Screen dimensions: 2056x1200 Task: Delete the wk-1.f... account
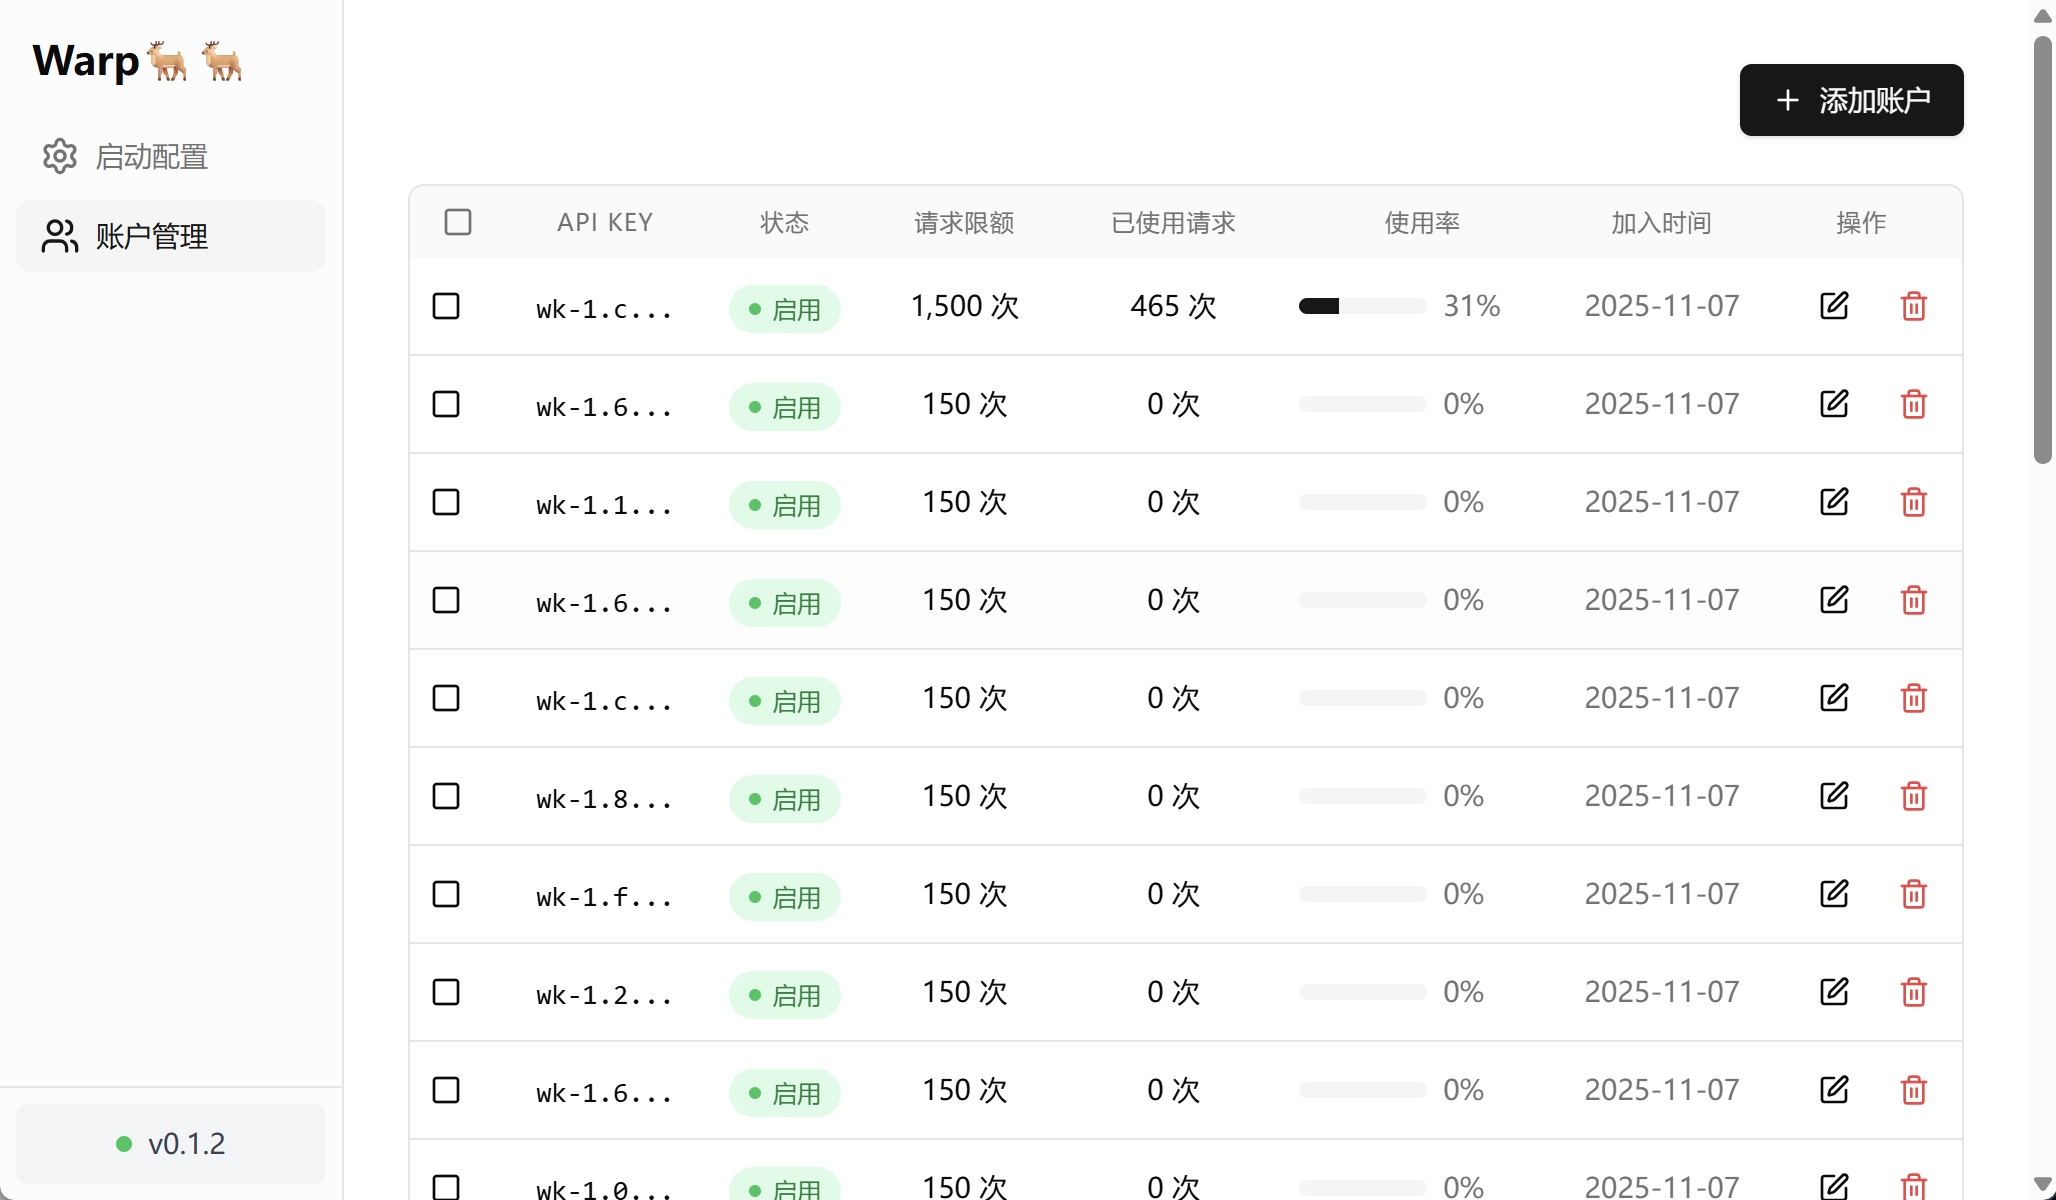pos(1914,894)
